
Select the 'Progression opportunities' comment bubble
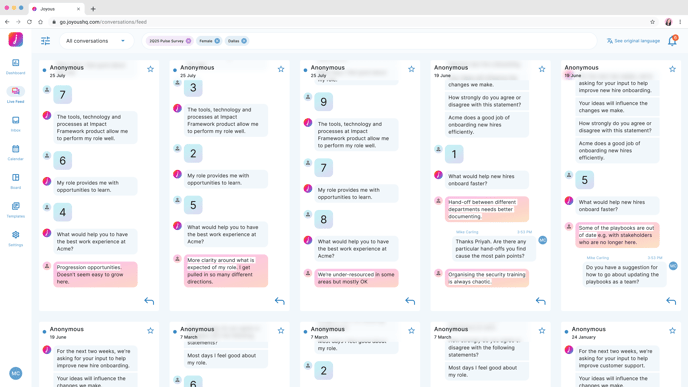95,274
